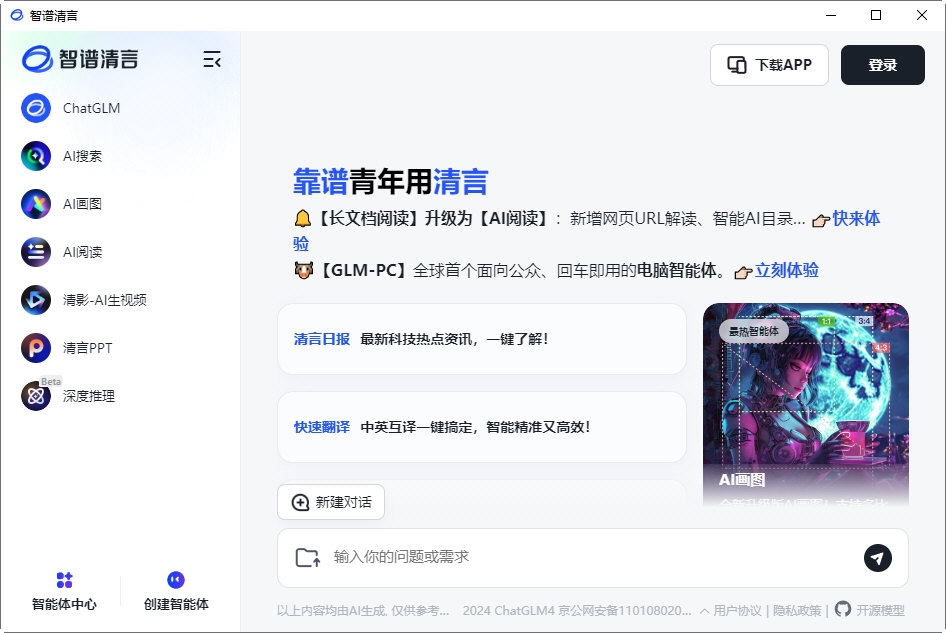
Task: Expand the footer info caret arrow
Action: (704, 611)
